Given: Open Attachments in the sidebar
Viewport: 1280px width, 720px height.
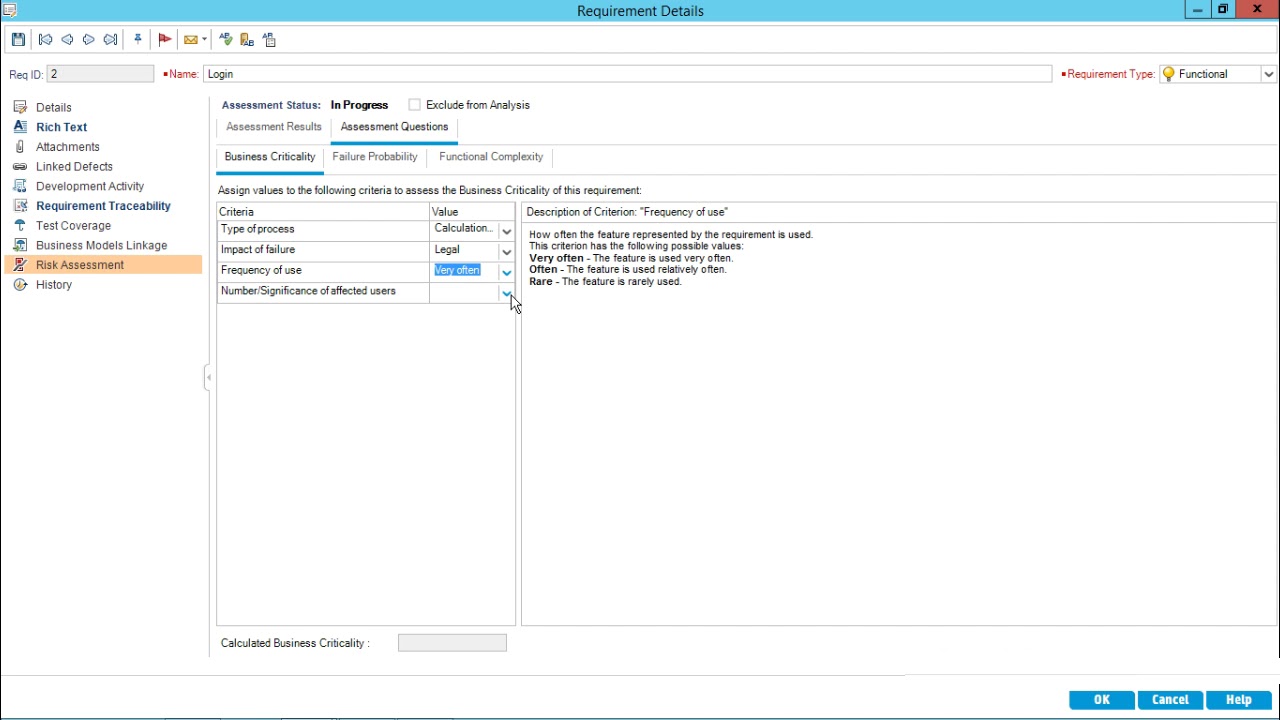Looking at the screenshot, I should click(68, 147).
